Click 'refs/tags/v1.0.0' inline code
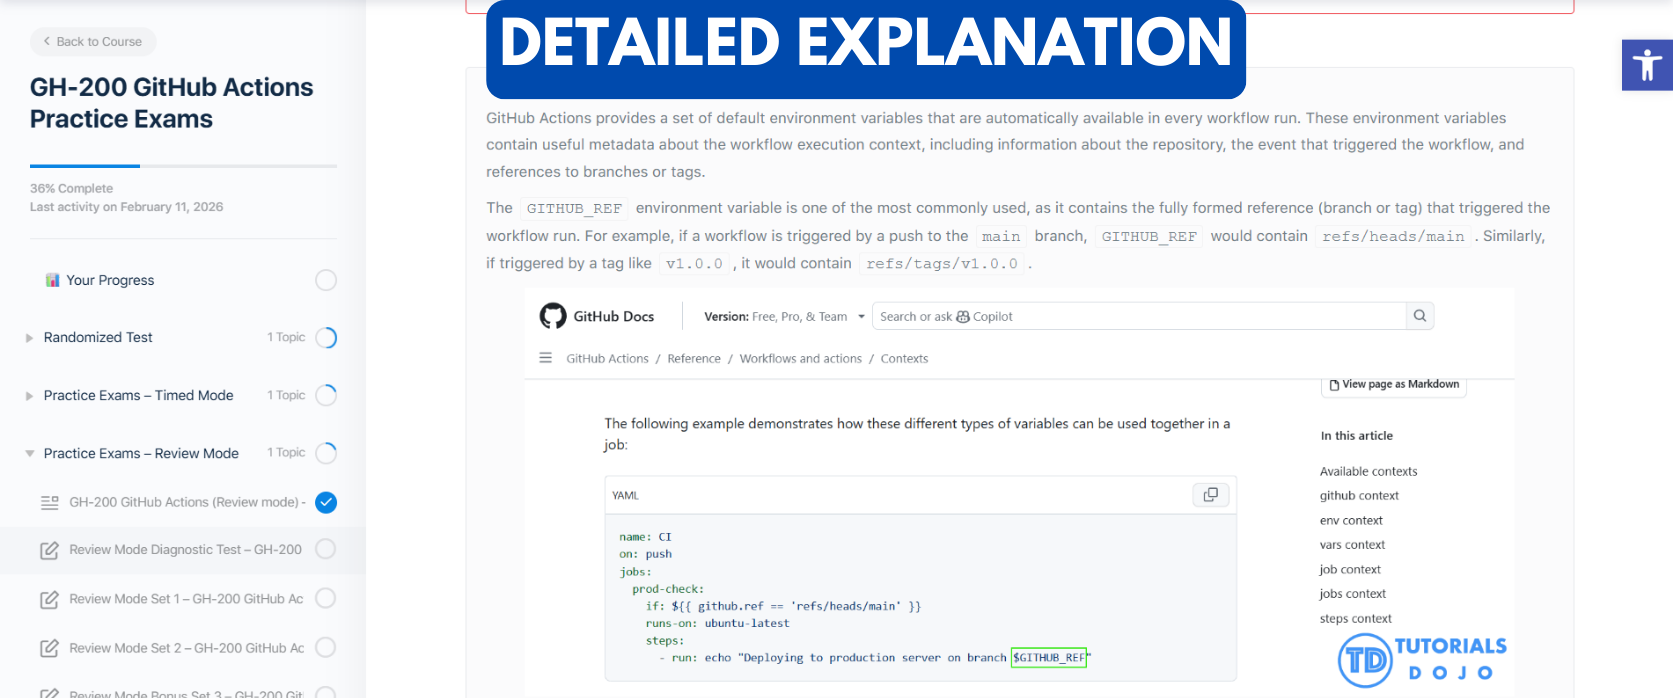Viewport: 1673px width, 698px height. [941, 264]
